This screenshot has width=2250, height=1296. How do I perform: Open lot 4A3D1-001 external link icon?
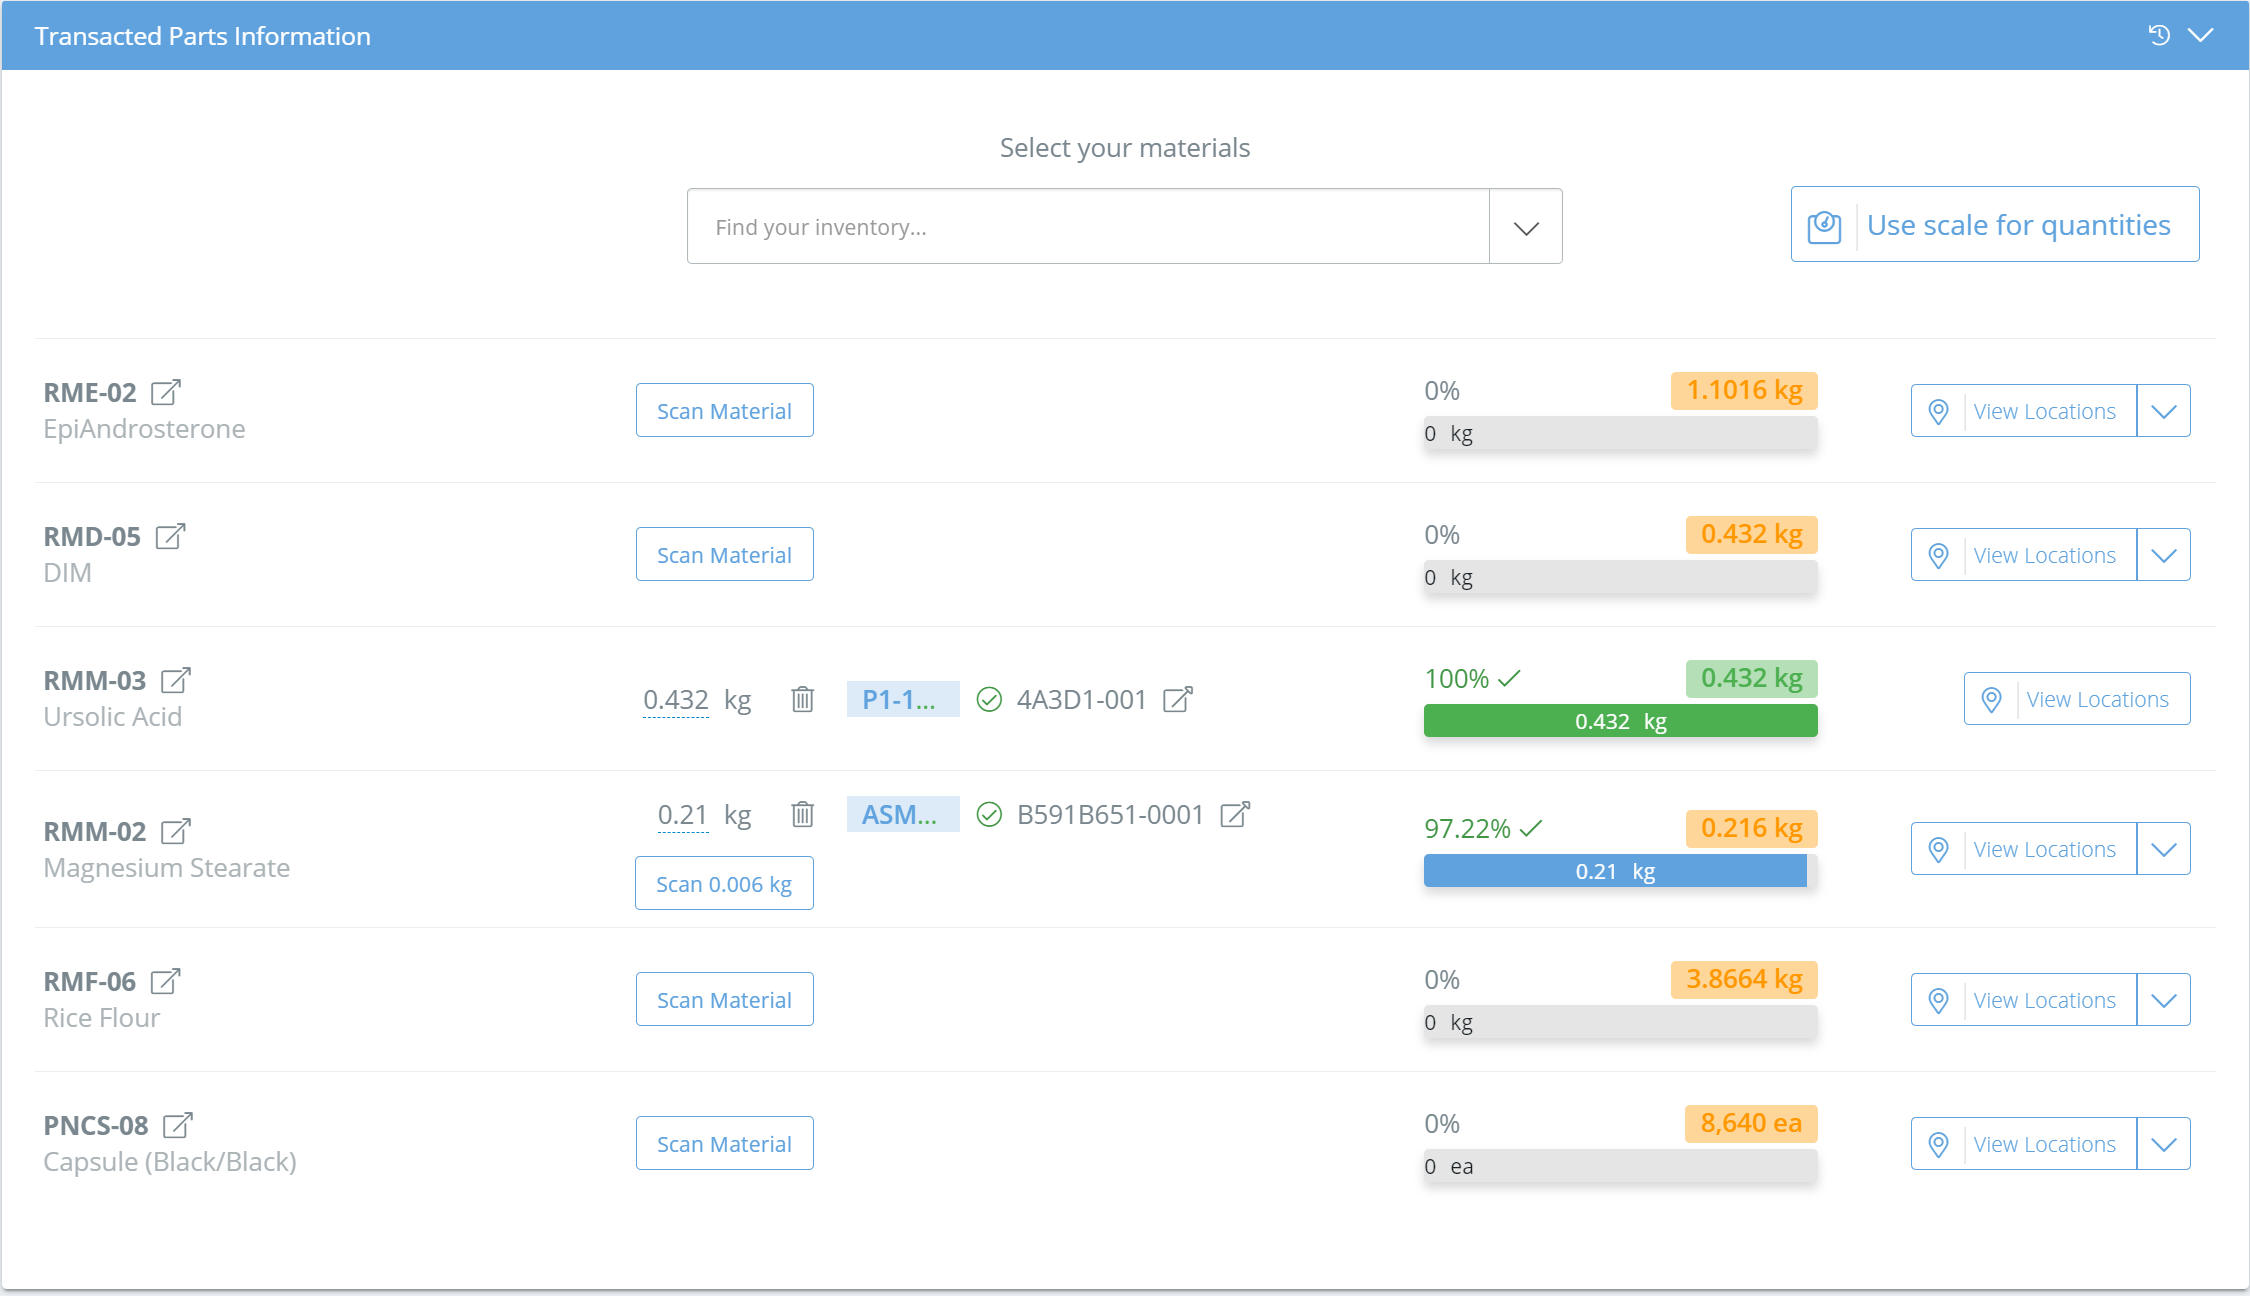1178,699
